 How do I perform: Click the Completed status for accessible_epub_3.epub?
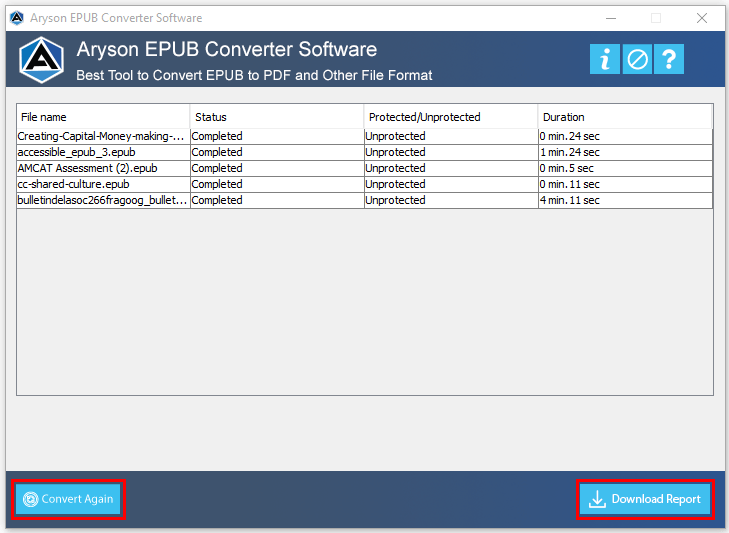(277, 152)
